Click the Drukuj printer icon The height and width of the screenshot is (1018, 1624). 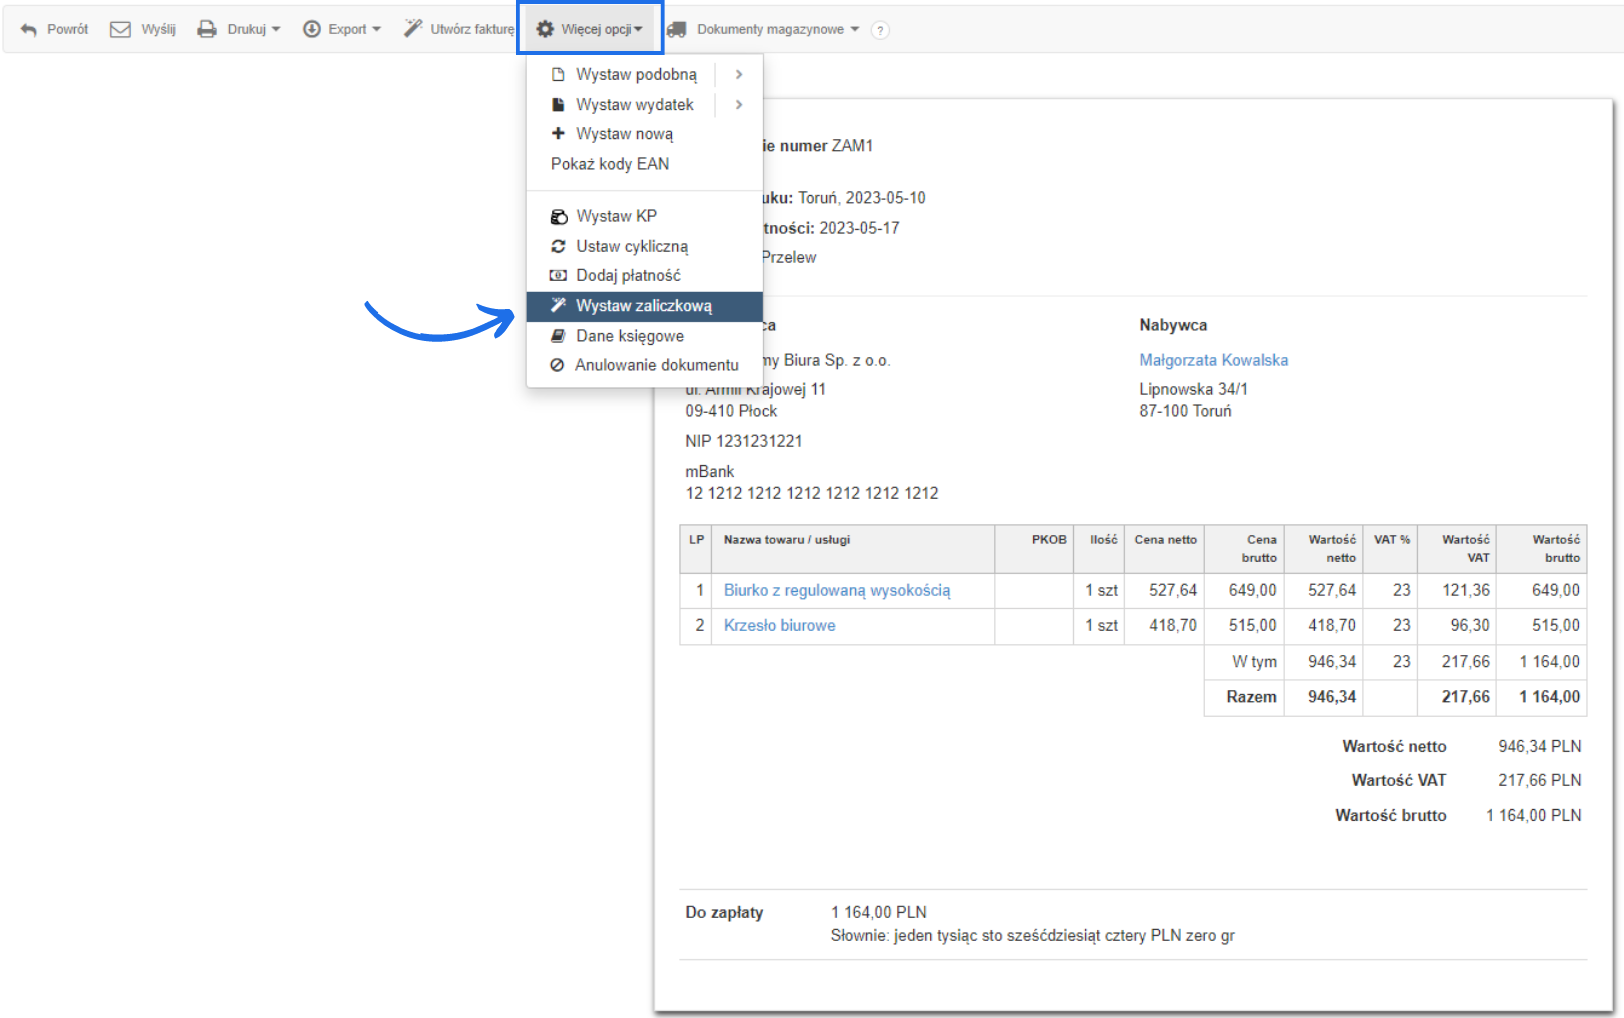[x=207, y=30]
